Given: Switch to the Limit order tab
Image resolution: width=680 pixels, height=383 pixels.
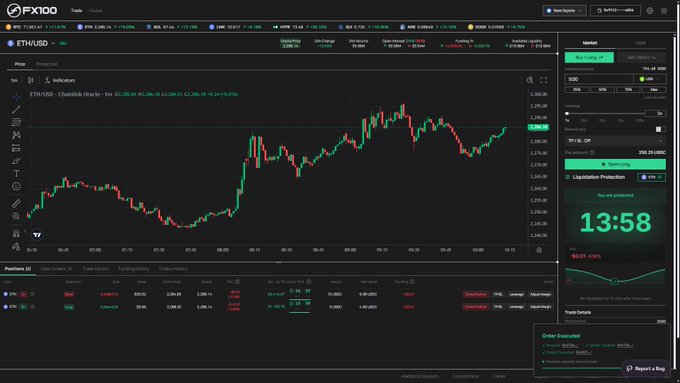Looking at the screenshot, I should pos(641,43).
